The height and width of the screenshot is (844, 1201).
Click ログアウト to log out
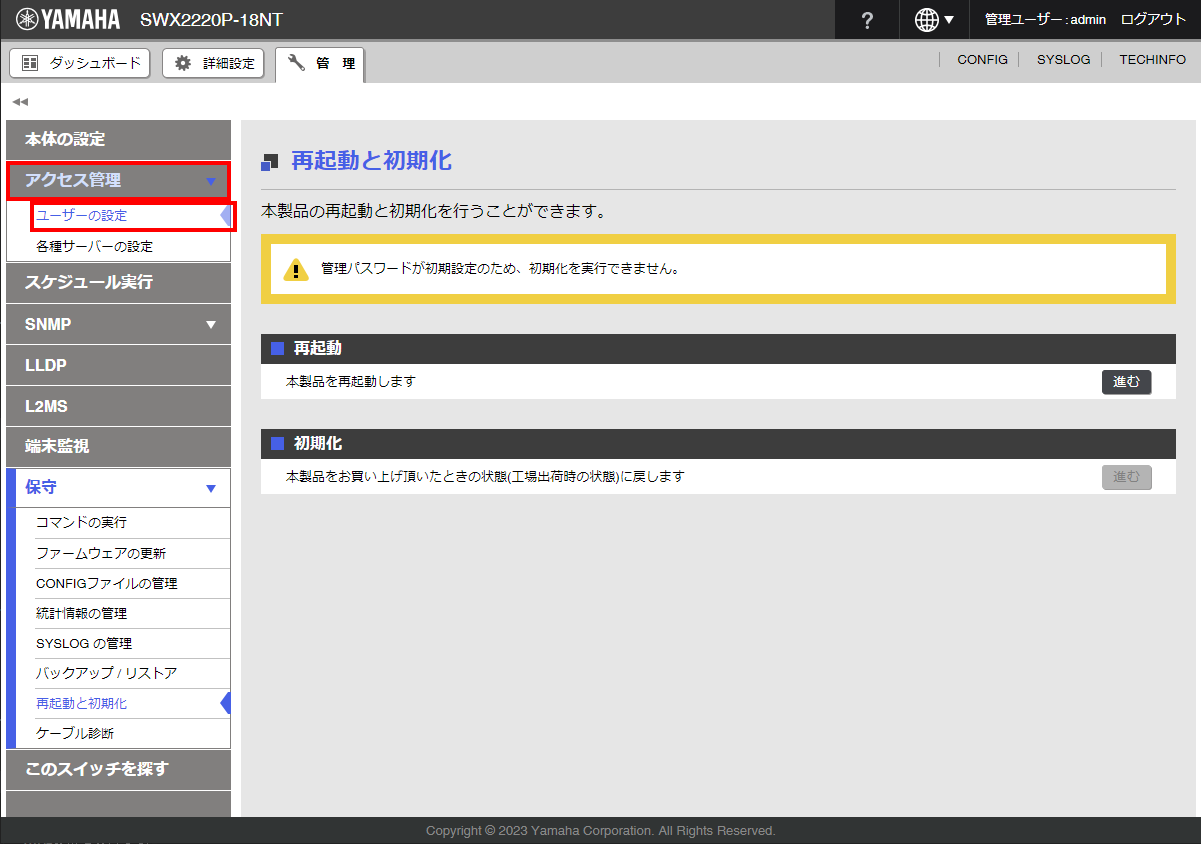1153,20
